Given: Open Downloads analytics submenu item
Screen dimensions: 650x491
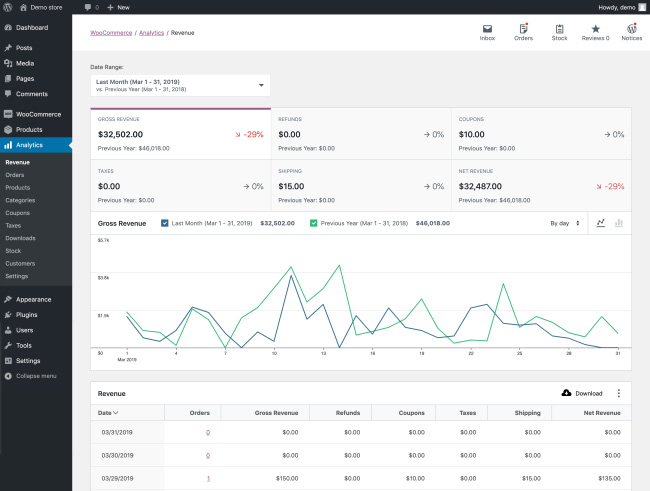Looking at the screenshot, I should pyautogui.click(x=20, y=238).
